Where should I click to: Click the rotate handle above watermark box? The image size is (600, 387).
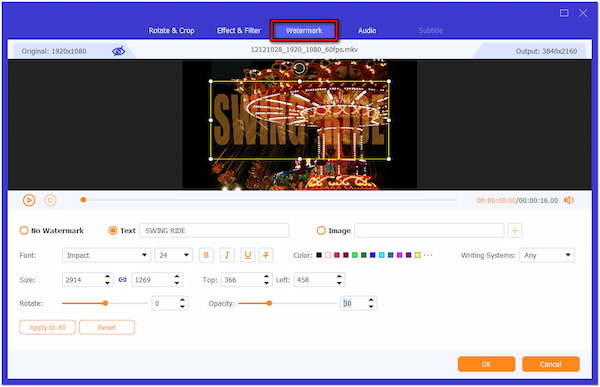pyautogui.click(x=299, y=69)
